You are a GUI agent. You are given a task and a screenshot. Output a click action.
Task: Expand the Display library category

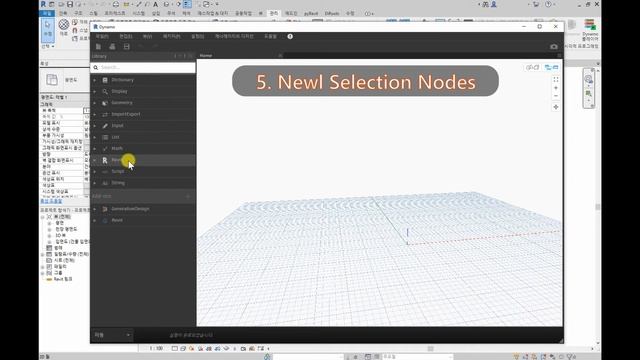click(x=95, y=91)
